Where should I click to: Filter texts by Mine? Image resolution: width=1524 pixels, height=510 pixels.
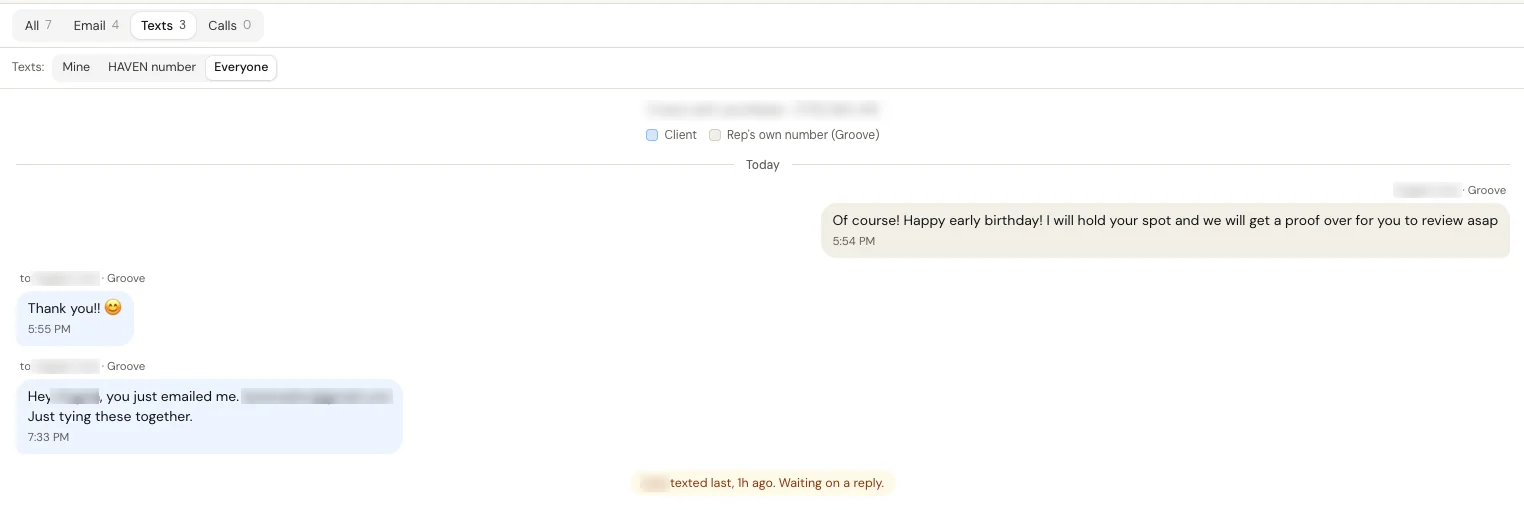point(76,67)
